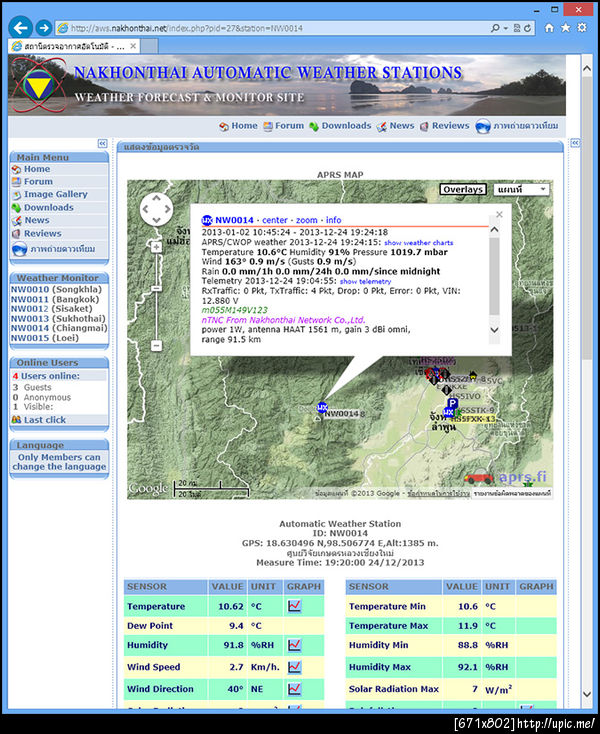Open the browser home icon
Viewport: 600px width, 734px height.
[x=549, y=28]
